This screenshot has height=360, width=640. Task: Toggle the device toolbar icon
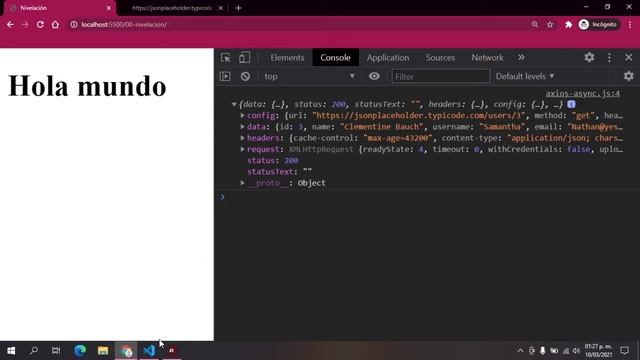tap(244, 58)
